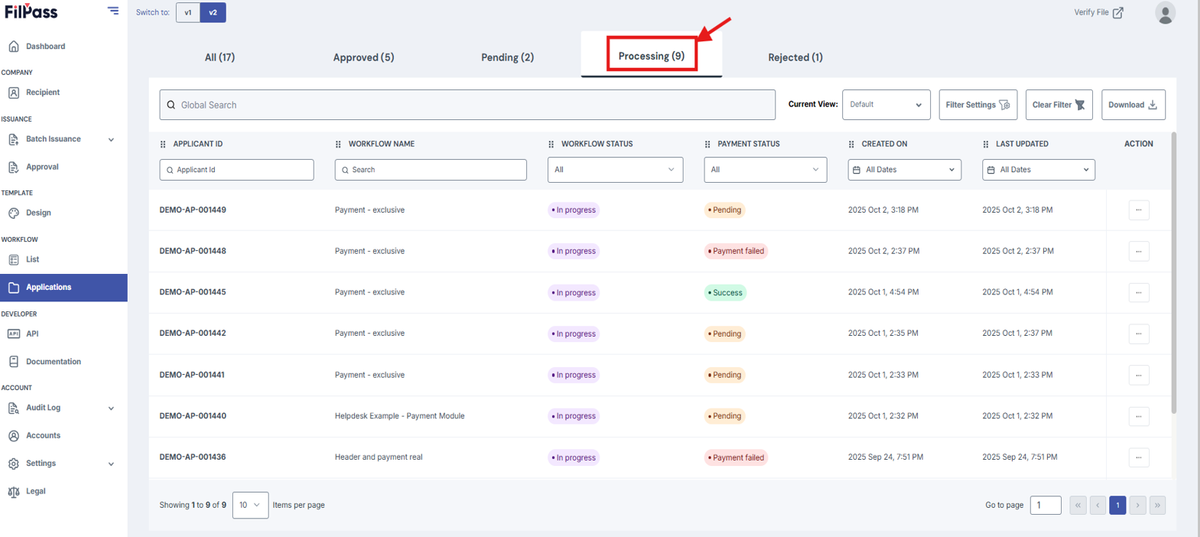Open the Recipient sidebar item

pyautogui.click(x=43, y=92)
